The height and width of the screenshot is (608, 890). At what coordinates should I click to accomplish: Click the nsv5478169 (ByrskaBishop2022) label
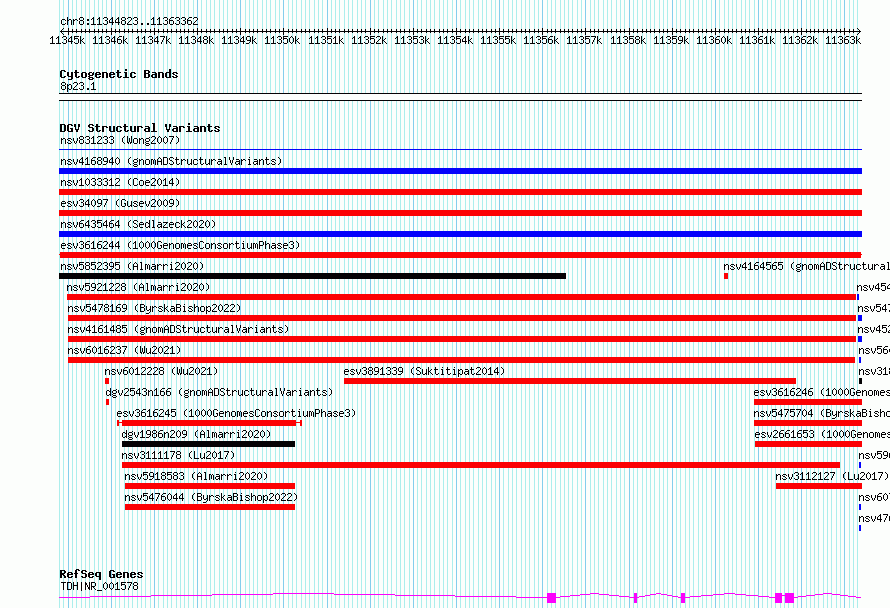tap(154, 308)
